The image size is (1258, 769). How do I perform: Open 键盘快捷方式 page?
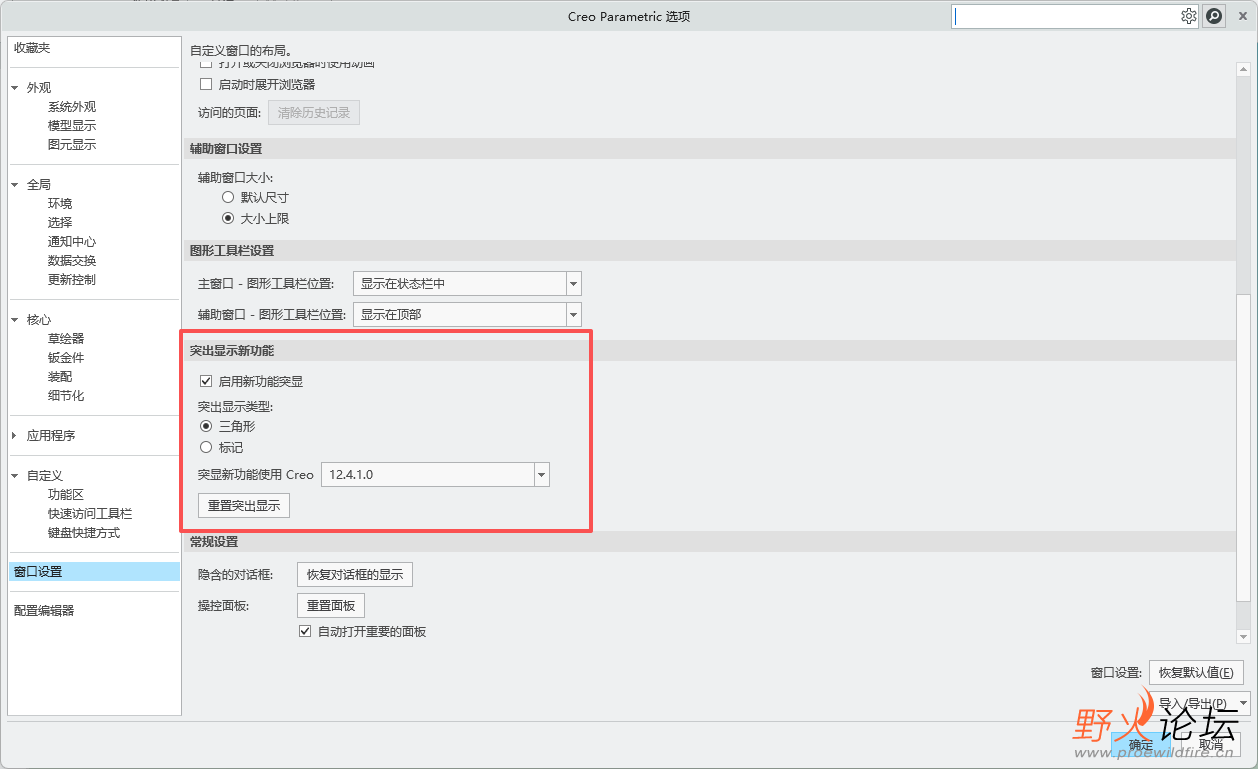pos(84,533)
